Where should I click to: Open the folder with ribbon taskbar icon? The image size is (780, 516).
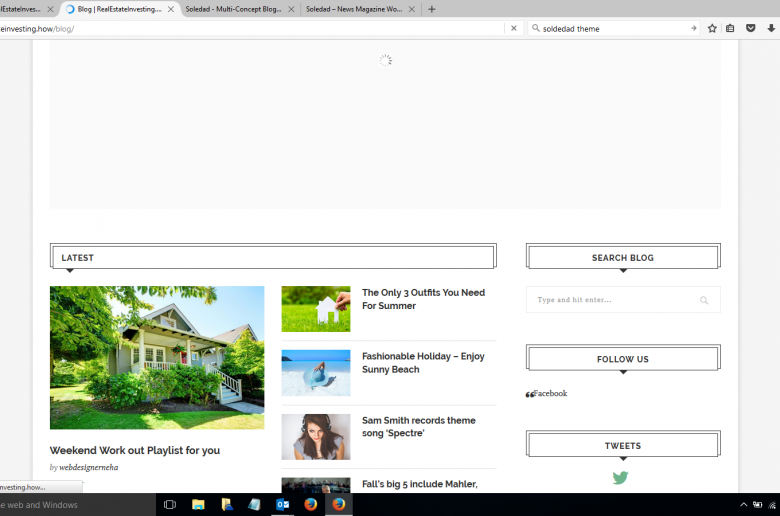pos(226,505)
